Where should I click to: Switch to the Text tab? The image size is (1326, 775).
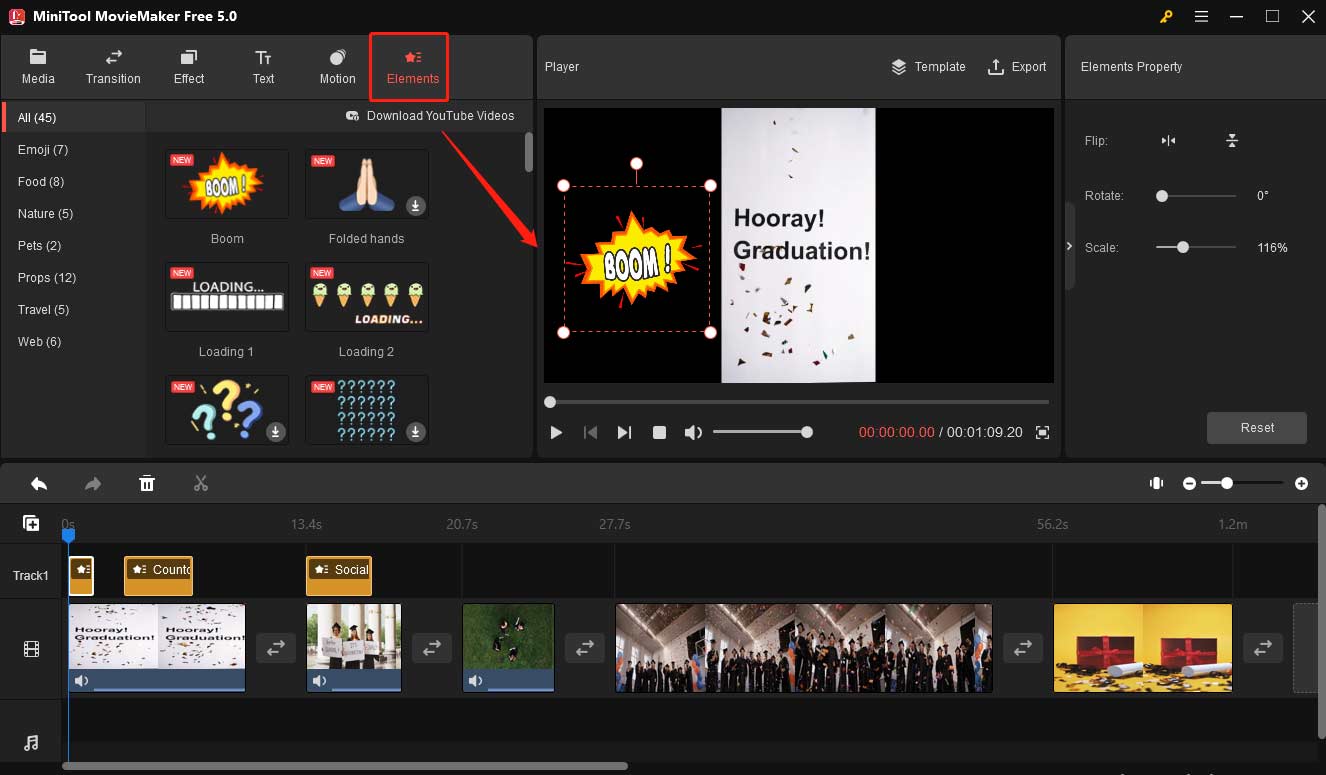pos(263,66)
